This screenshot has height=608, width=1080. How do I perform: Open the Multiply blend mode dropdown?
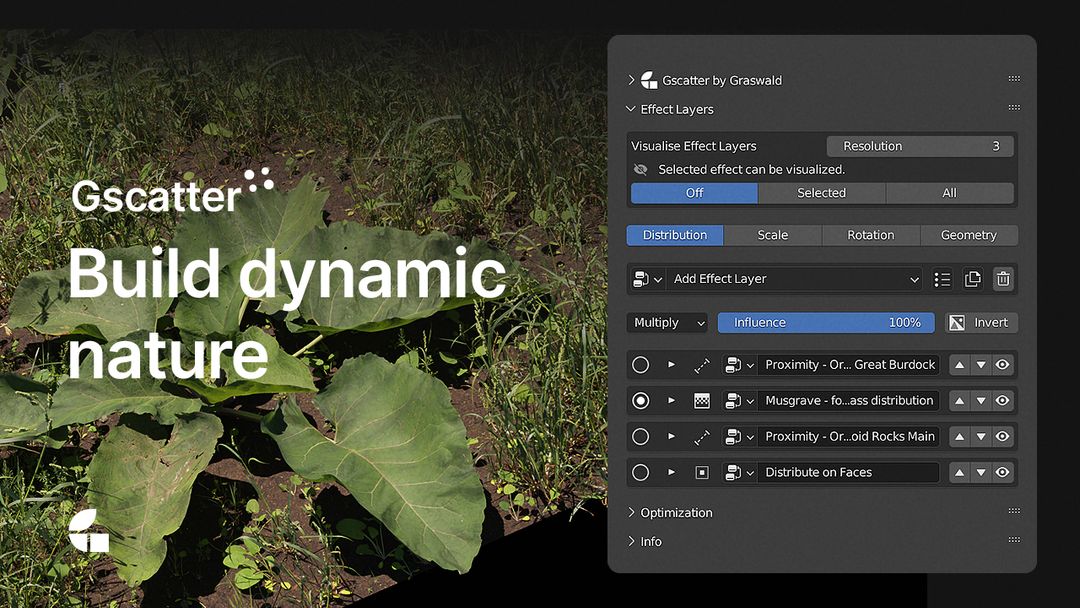point(667,323)
